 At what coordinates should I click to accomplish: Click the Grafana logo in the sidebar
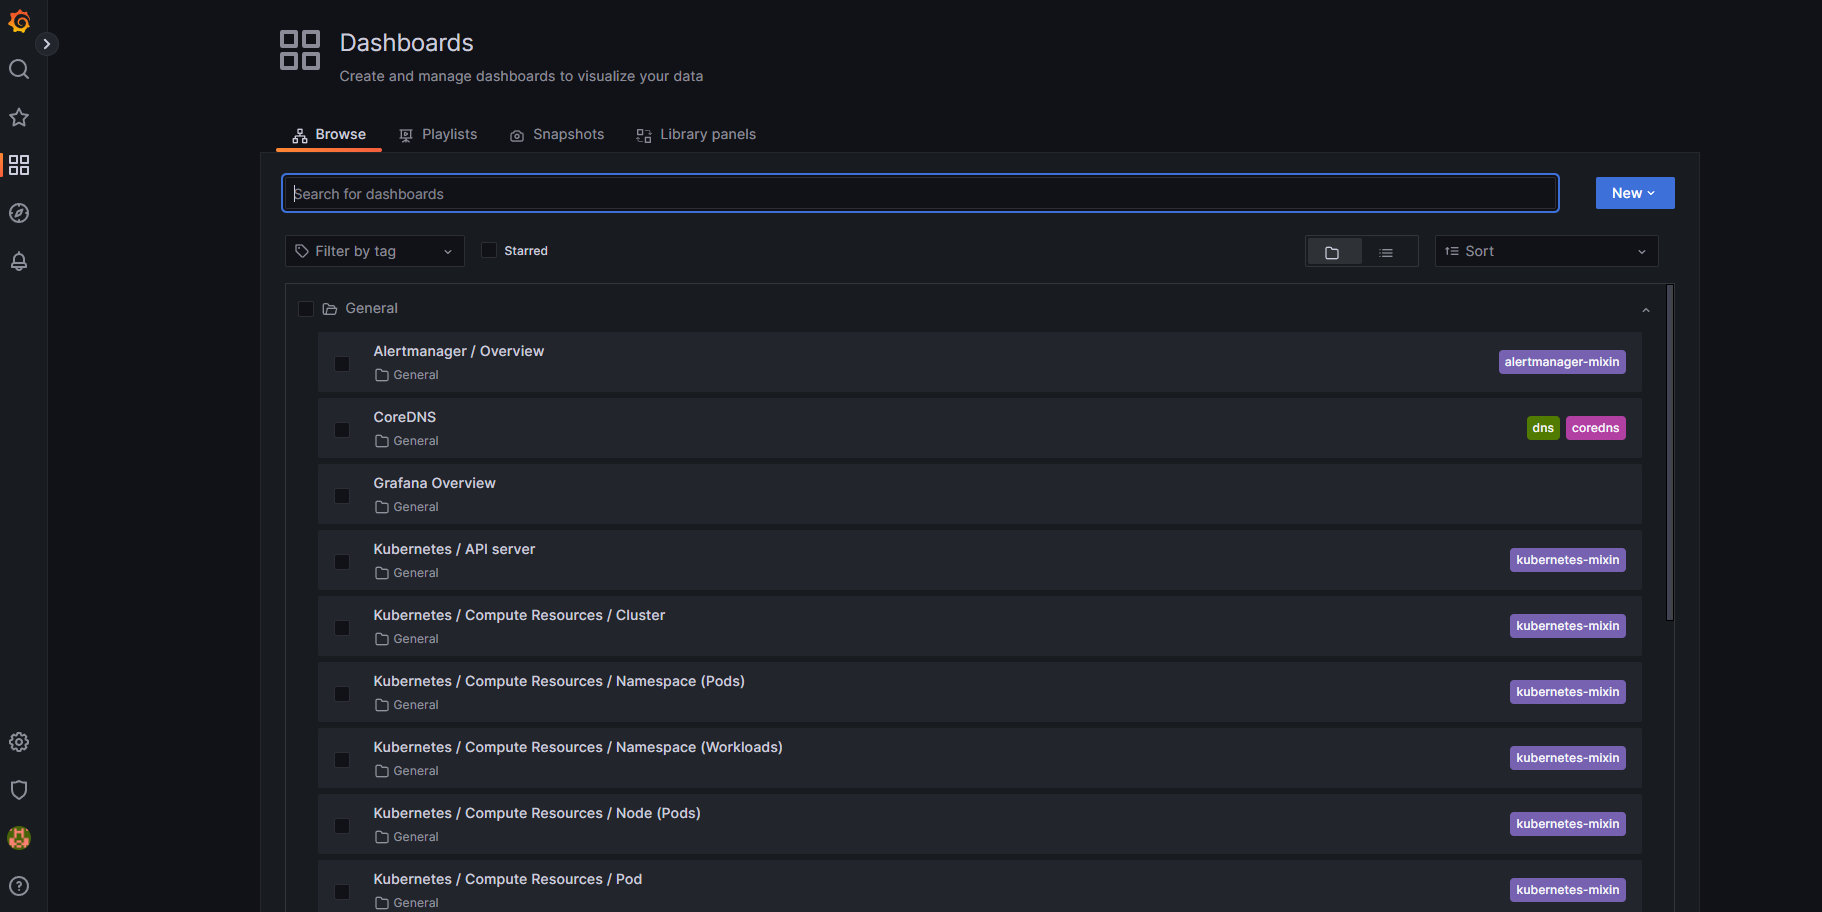point(19,21)
